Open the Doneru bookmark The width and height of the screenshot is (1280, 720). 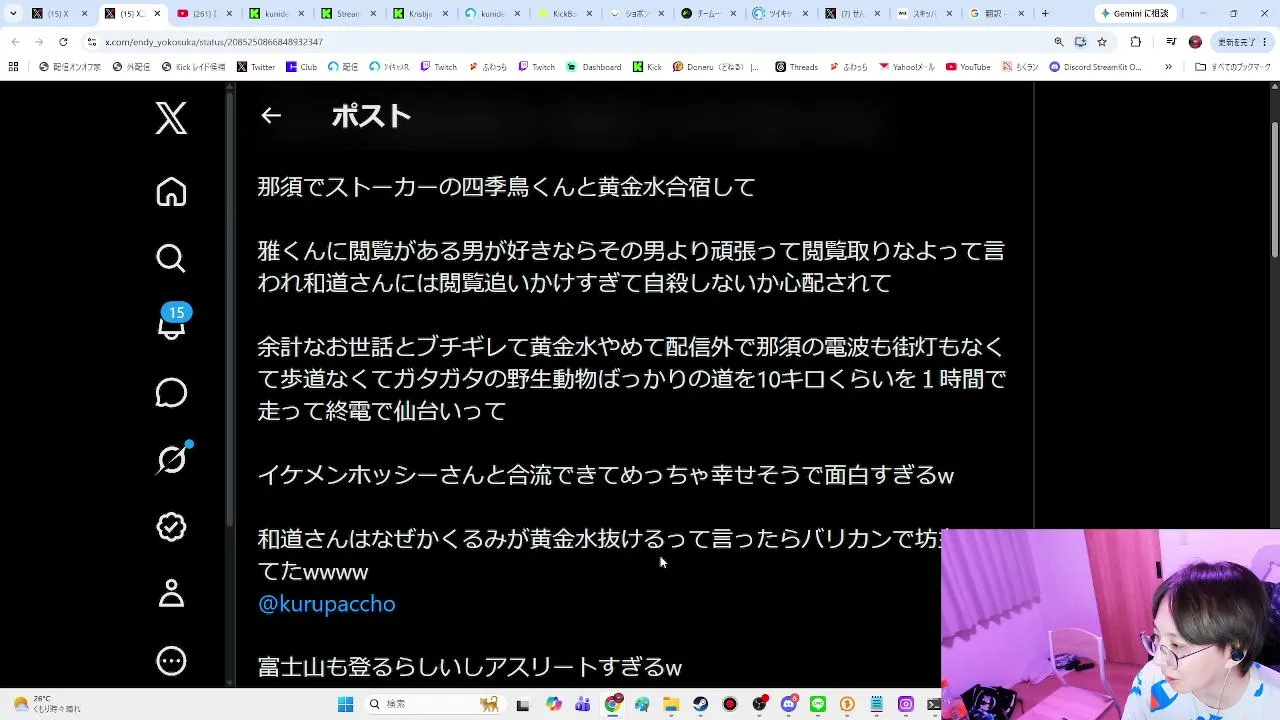[716, 67]
